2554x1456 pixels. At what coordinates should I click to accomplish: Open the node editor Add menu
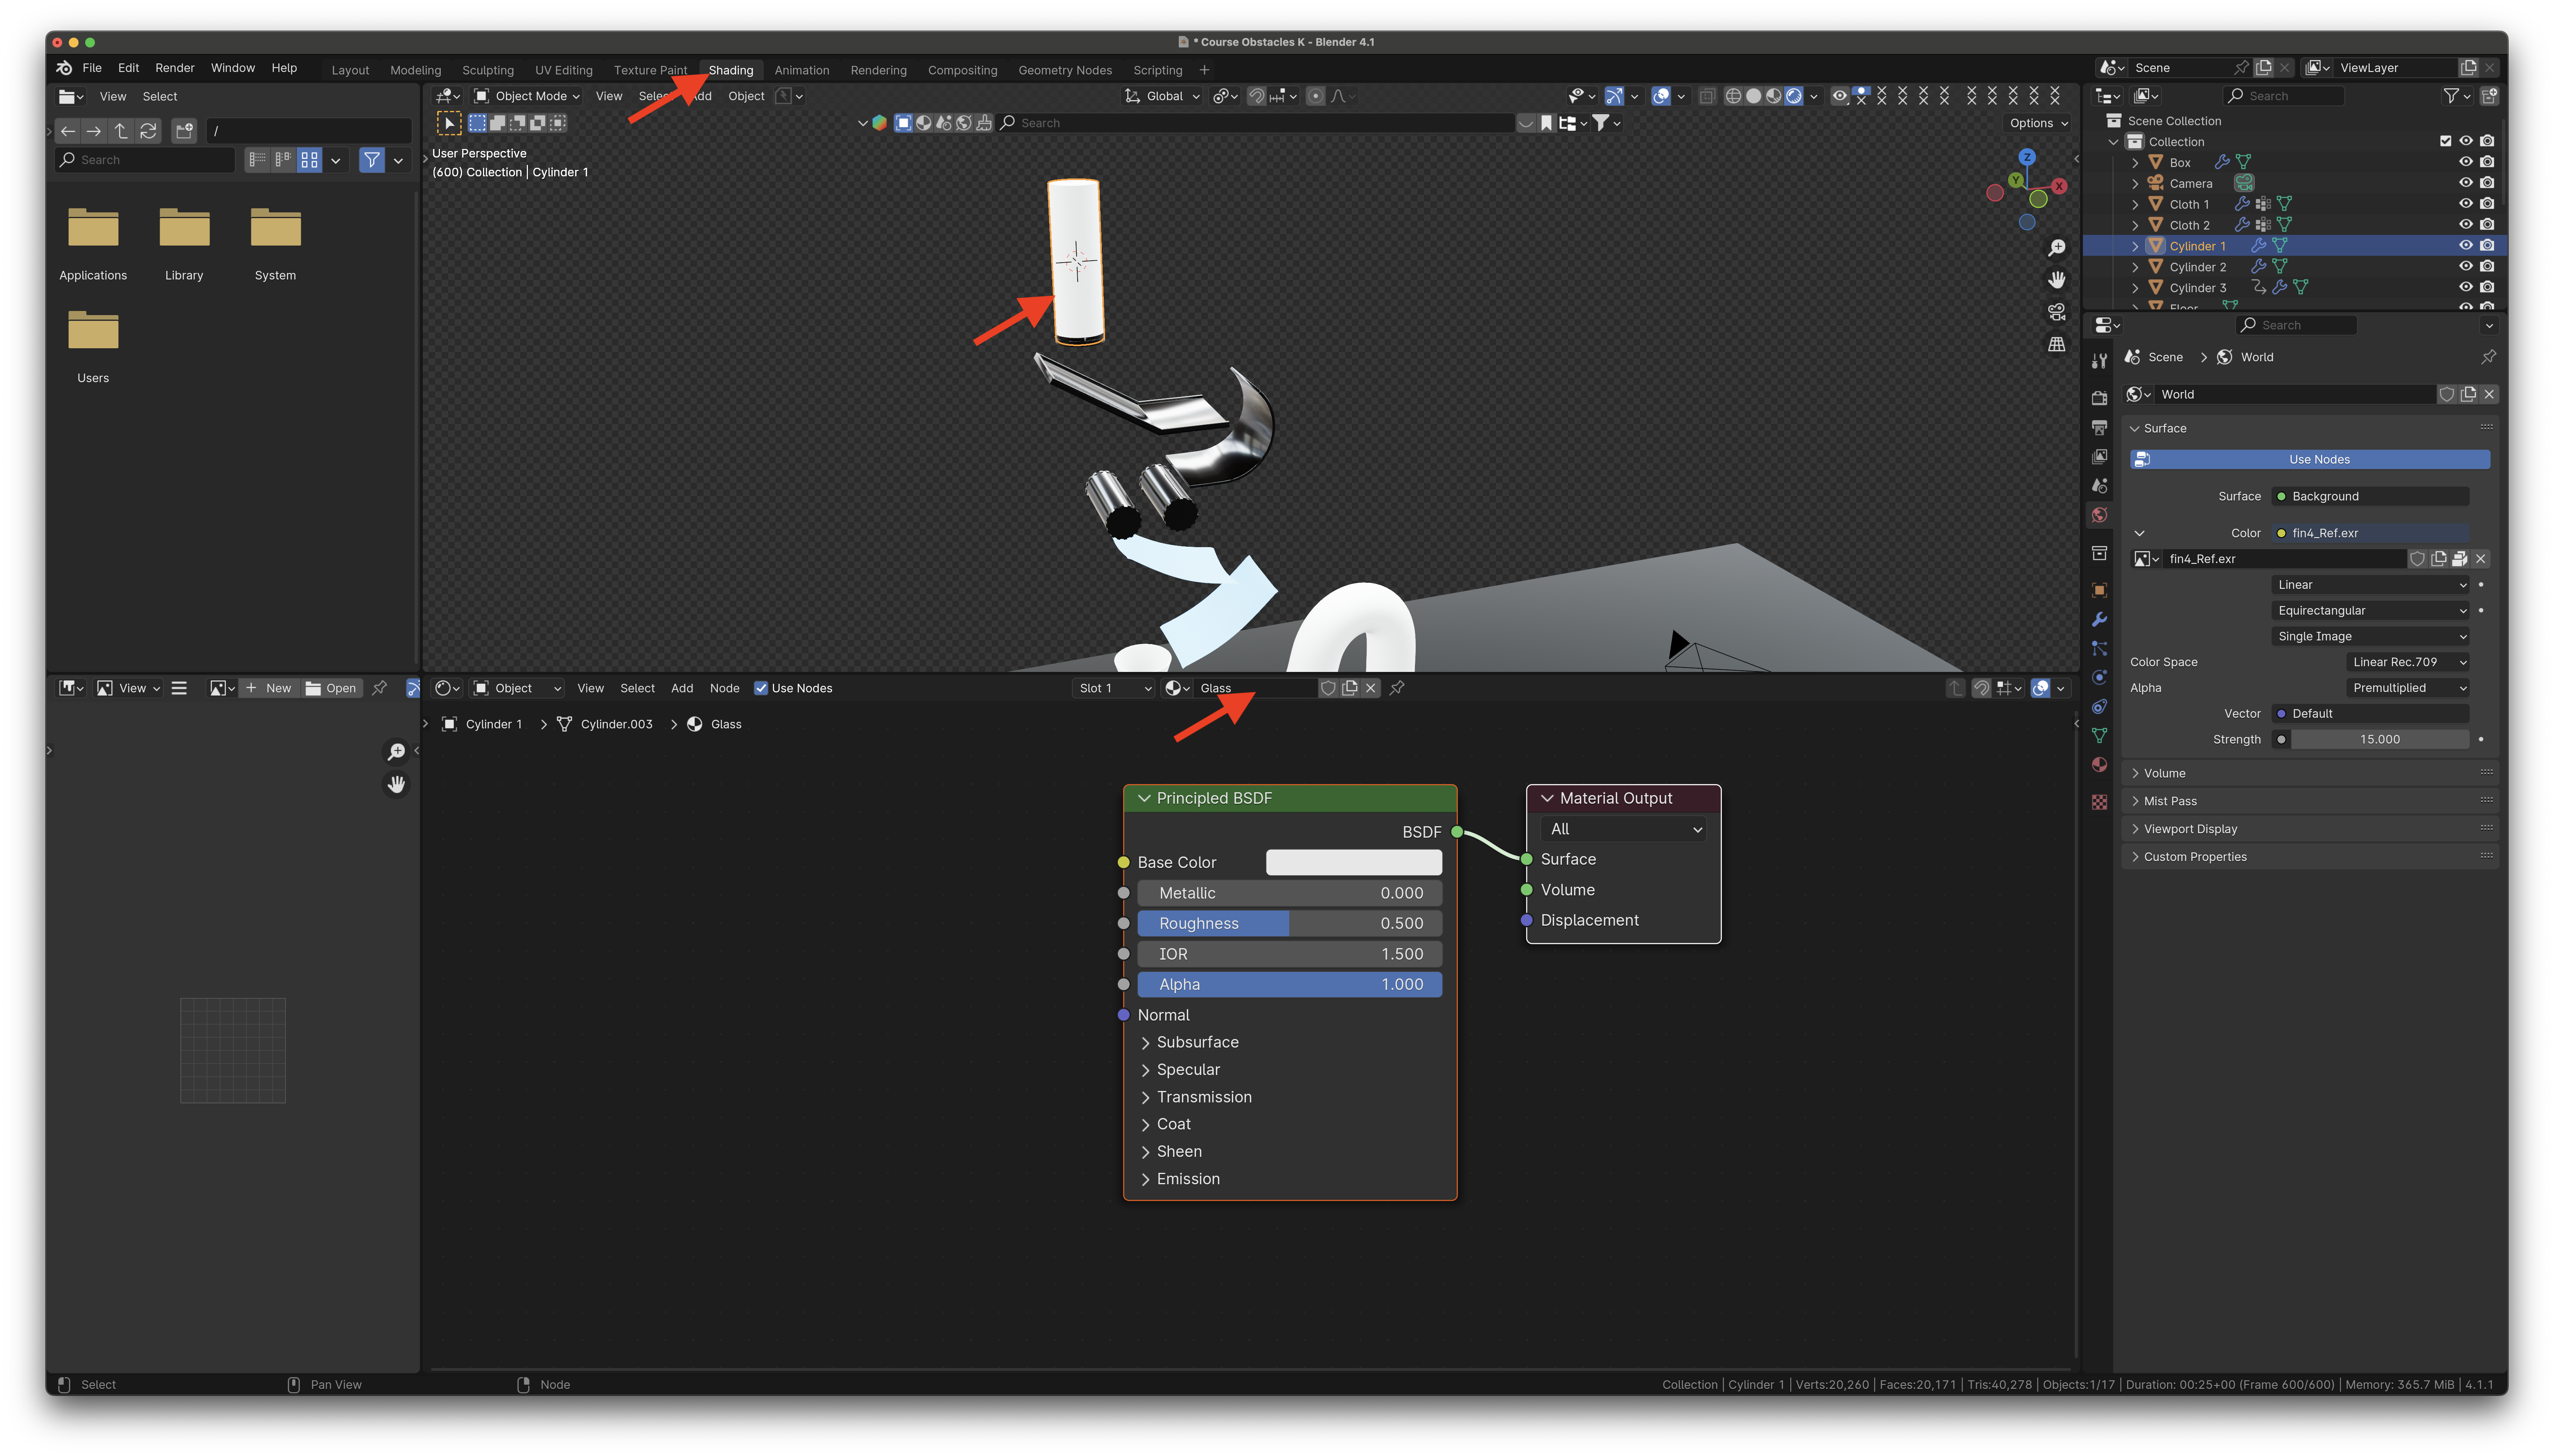[x=682, y=688]
